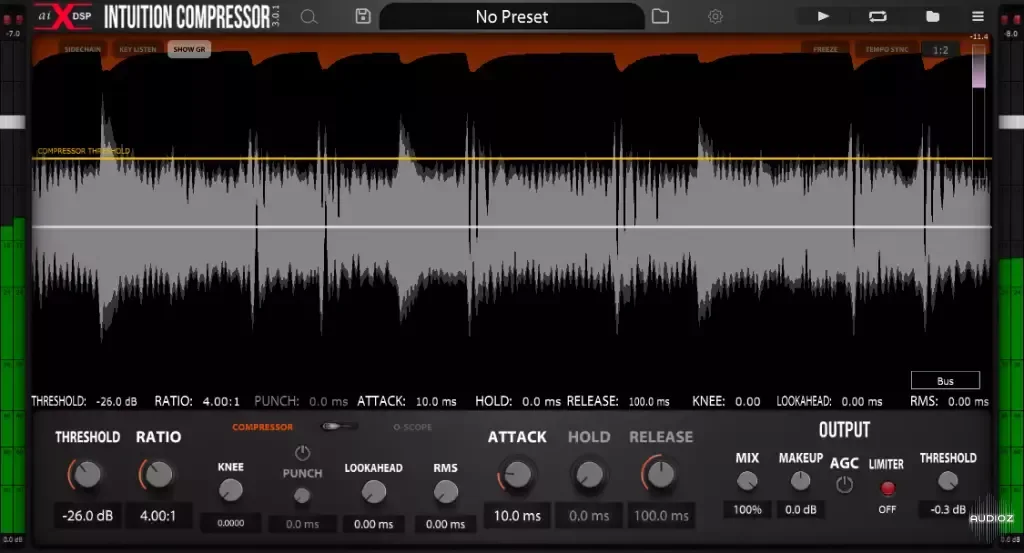Enable the red LIMITER button
This screenshot has width=1024, height=553.
click(887, 488)
